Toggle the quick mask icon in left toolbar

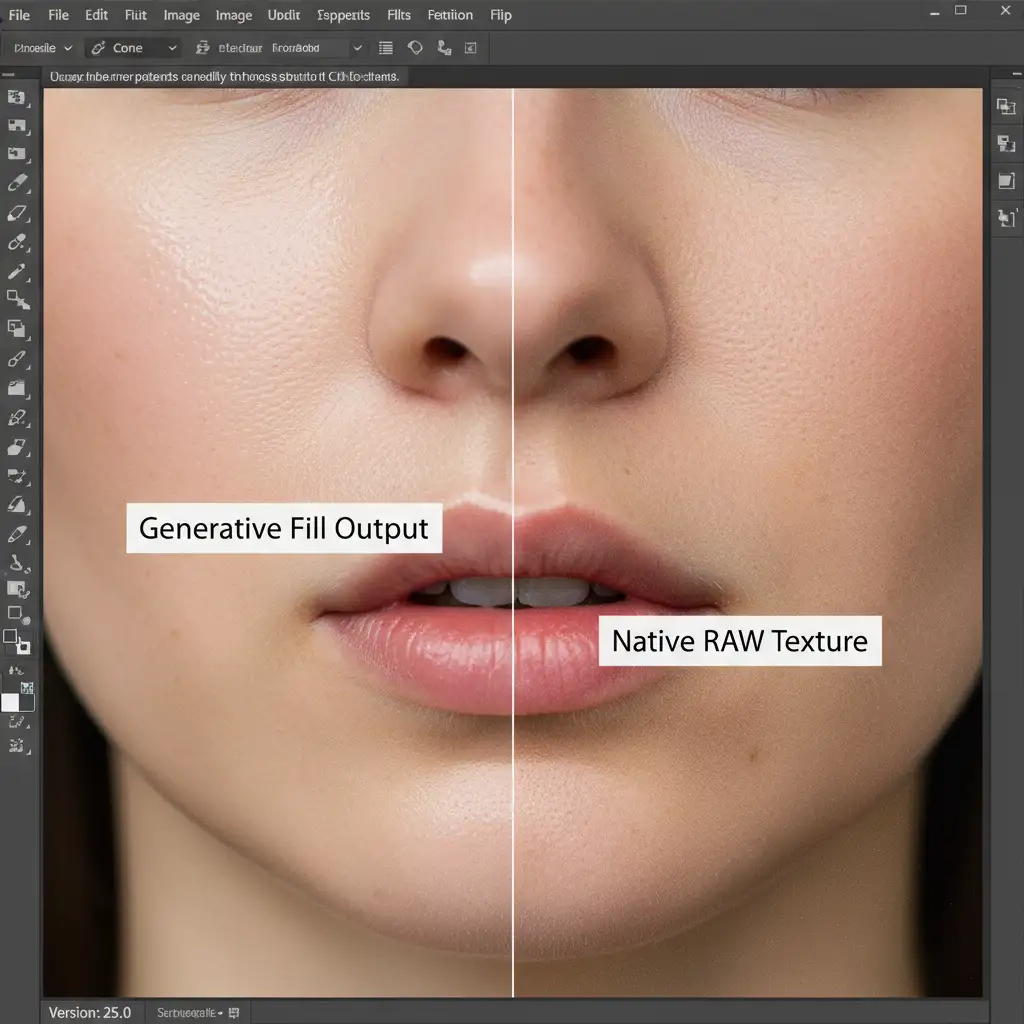[x=17, y=614]
